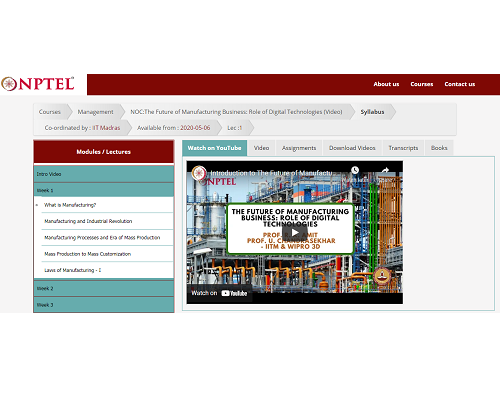Expand the Week 2 module section
This screenshot has width=500, height=400.
(x=104, y=288)
